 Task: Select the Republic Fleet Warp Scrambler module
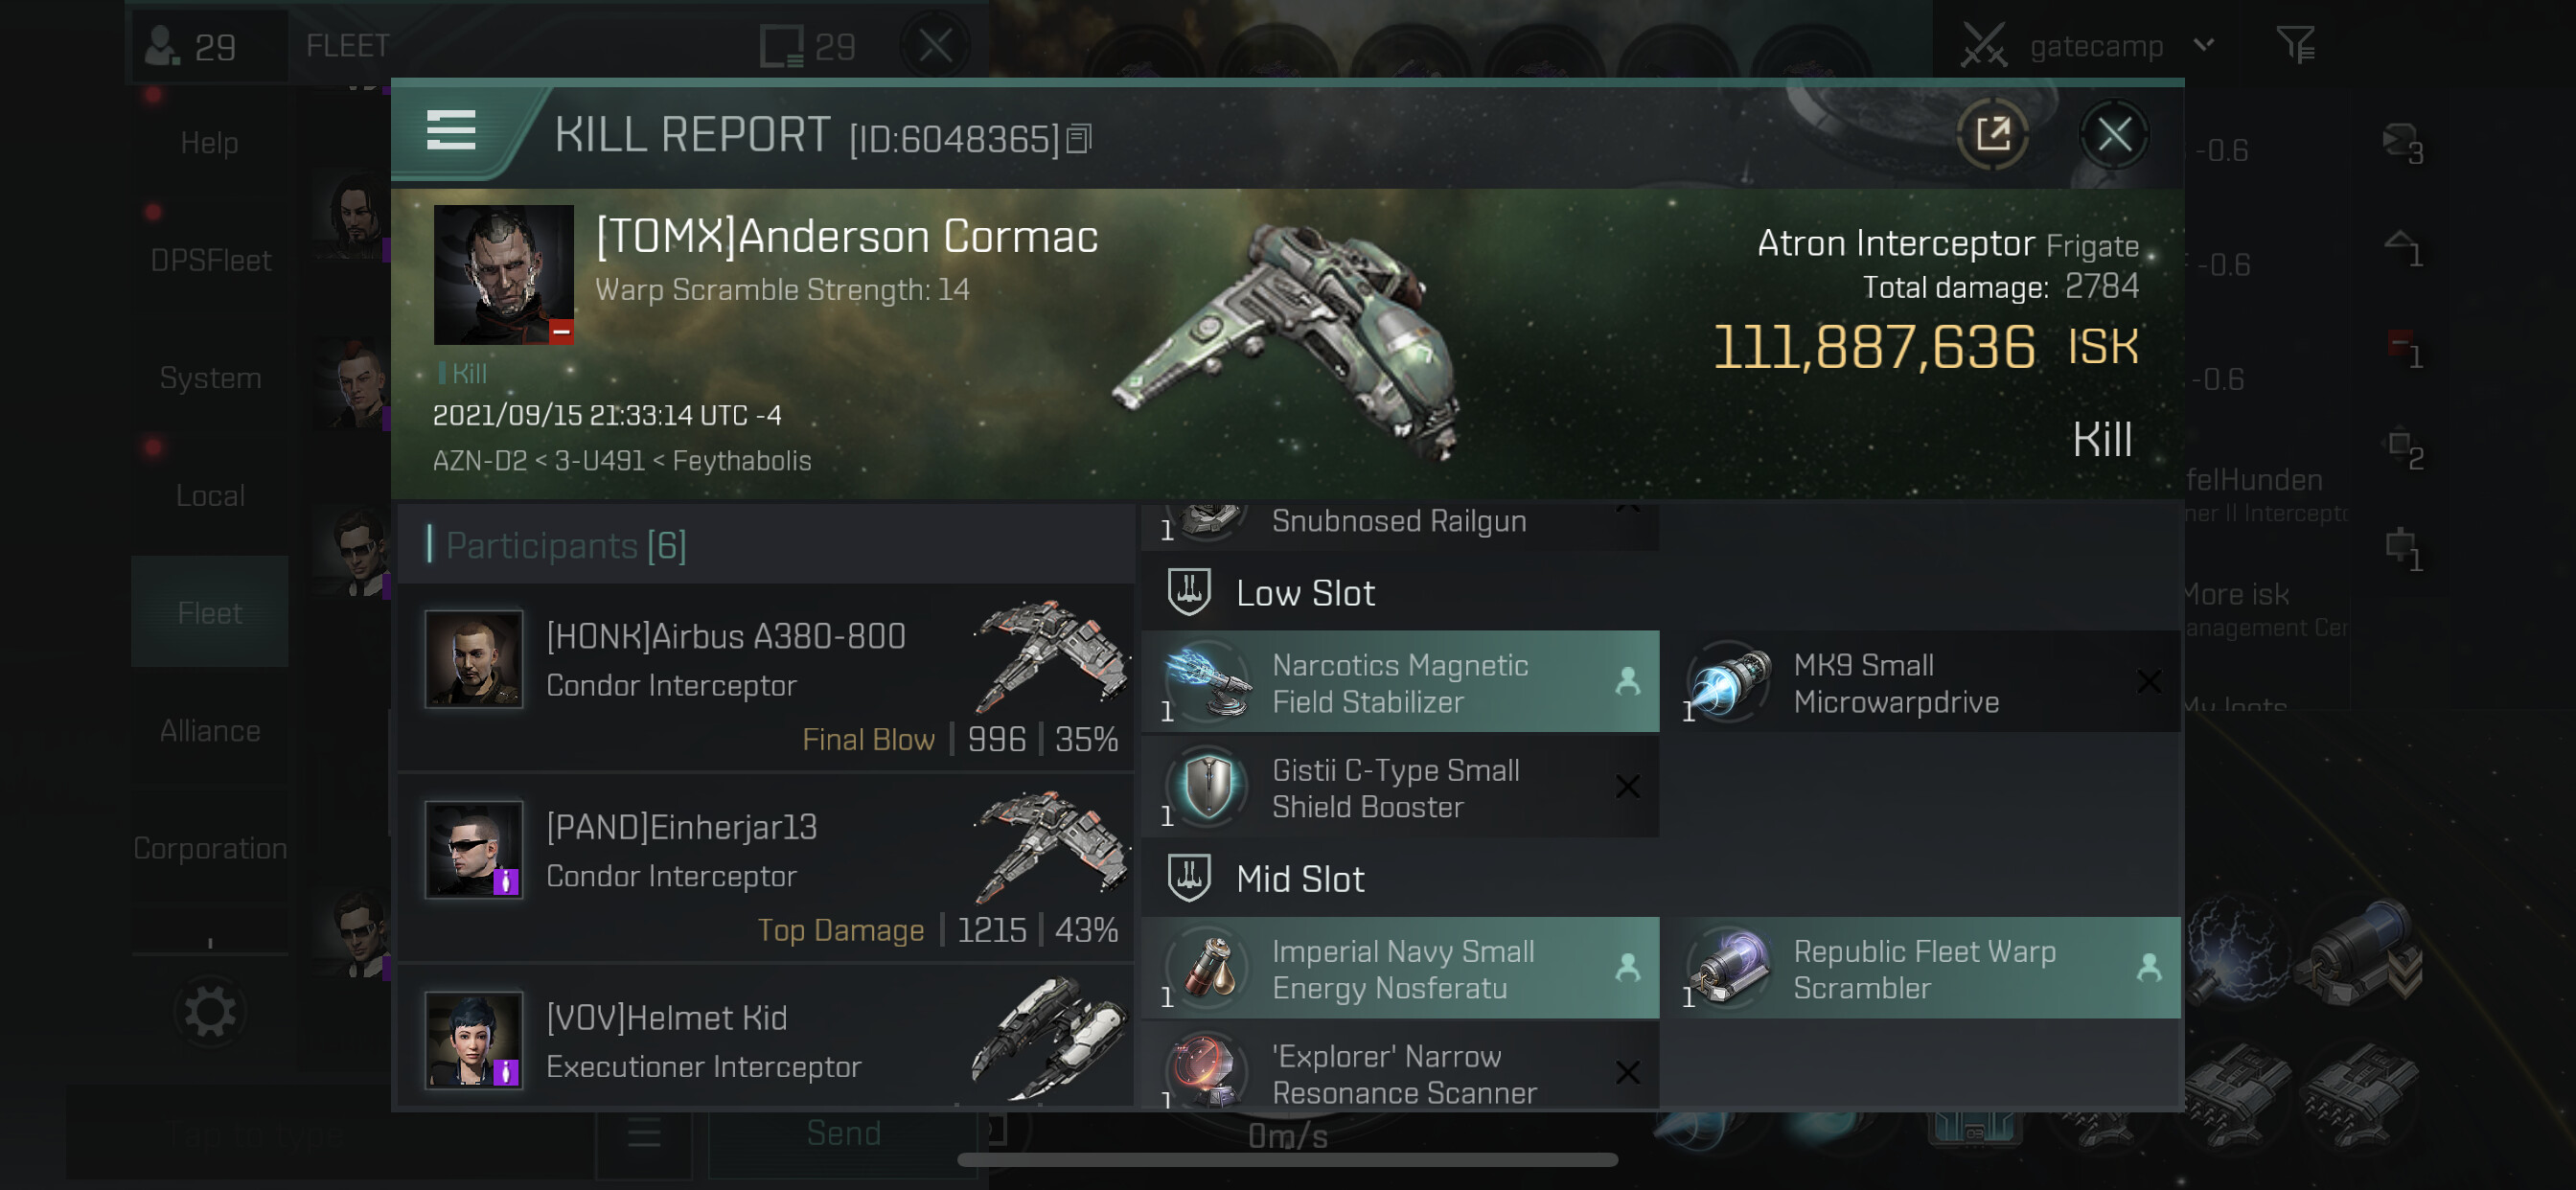tap(1921, 968)
